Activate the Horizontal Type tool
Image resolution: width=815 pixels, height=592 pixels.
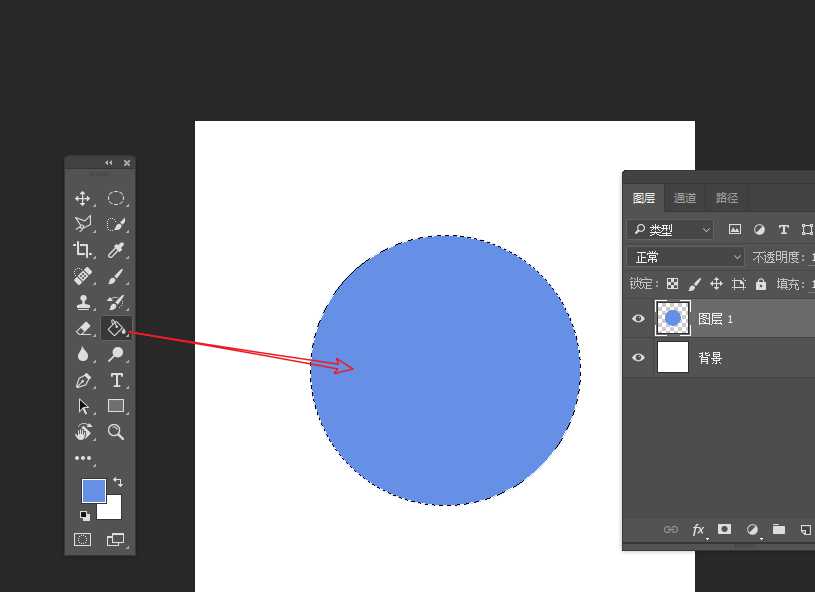[116, 380]
